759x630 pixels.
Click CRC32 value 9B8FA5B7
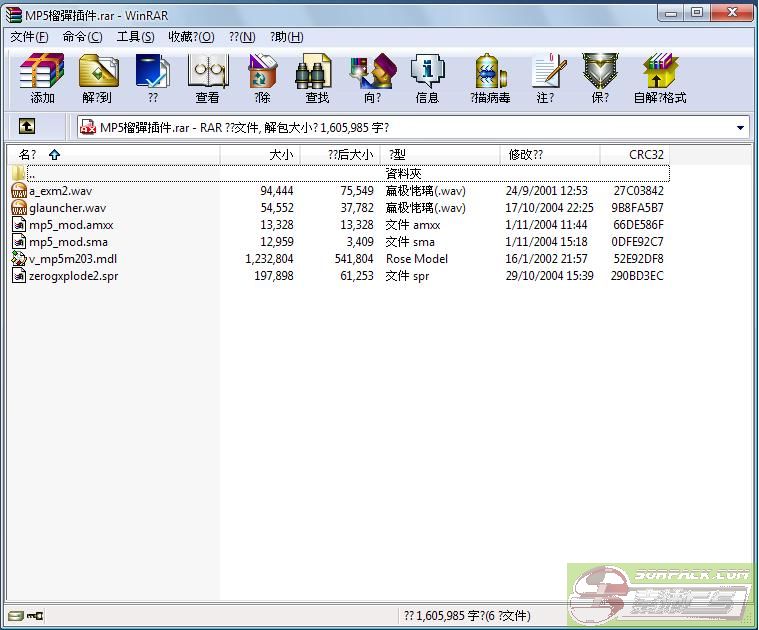(x=637, y=208)
